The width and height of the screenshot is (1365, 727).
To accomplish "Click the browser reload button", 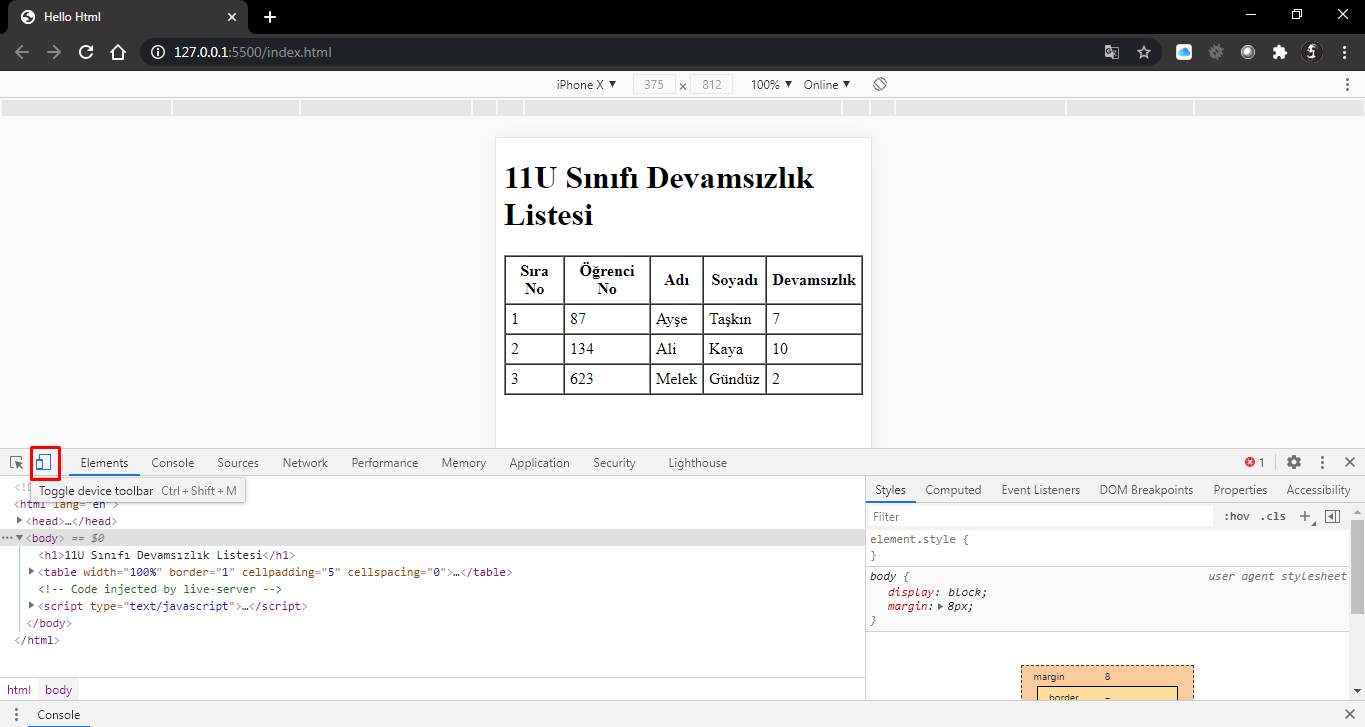I will tap(86, 52).
